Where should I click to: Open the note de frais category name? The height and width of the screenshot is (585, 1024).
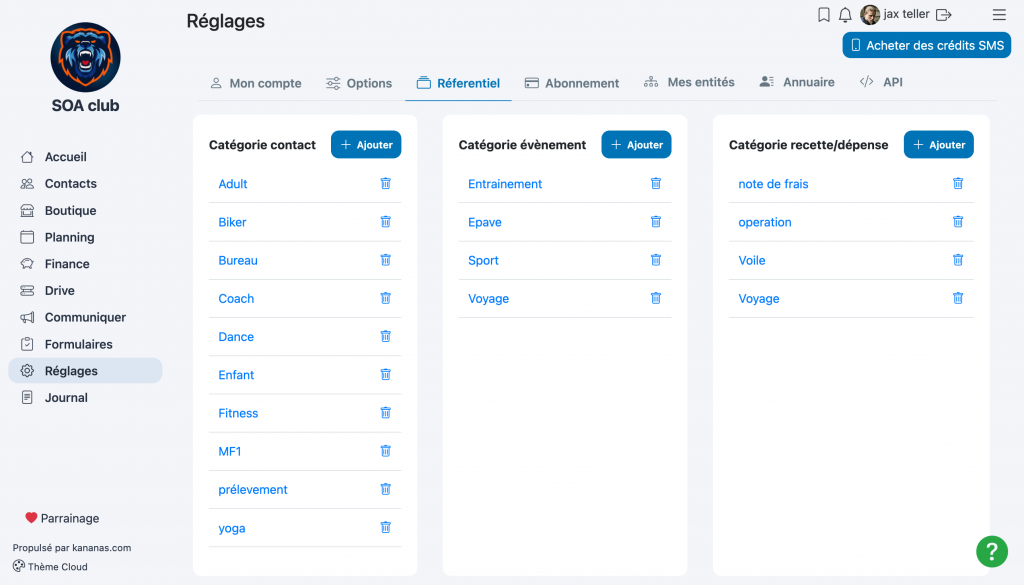tap(773, 184)
